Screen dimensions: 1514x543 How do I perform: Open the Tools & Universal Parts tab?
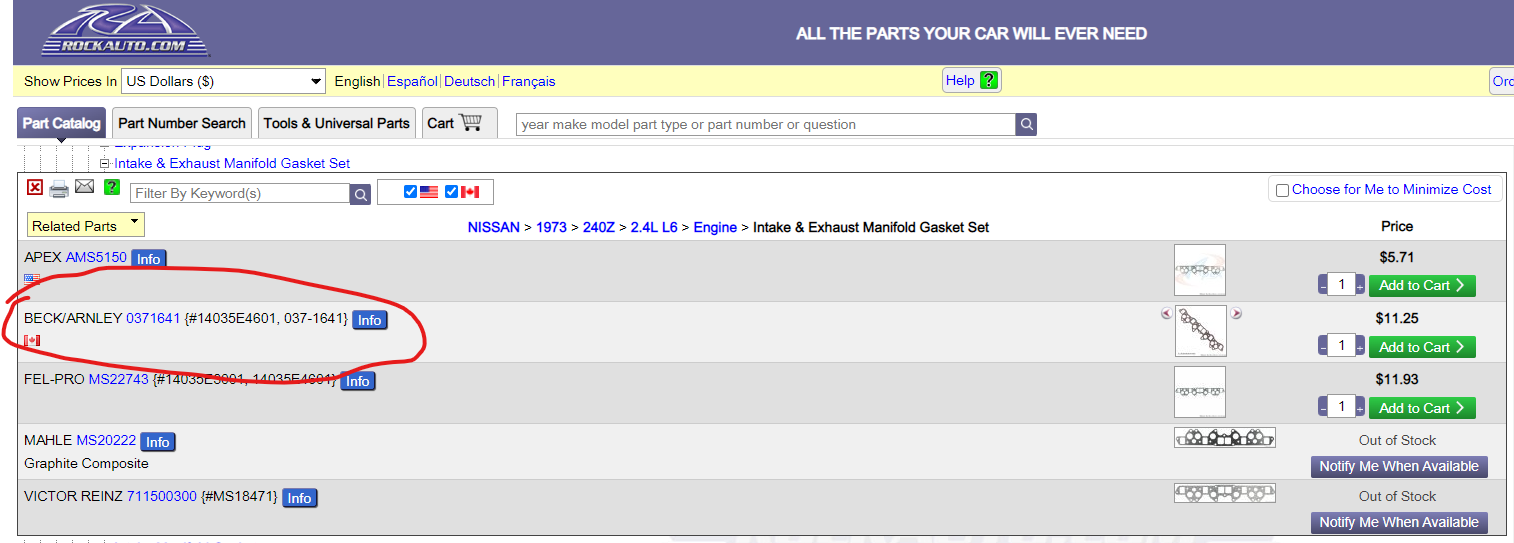coord(337,123)
